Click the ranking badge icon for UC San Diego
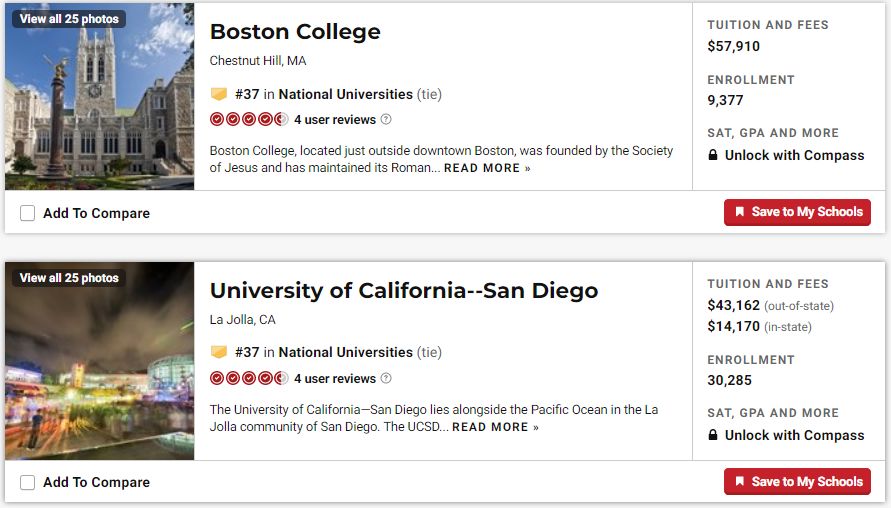Viewport: 891px width, 508px height. click(219, 353)
